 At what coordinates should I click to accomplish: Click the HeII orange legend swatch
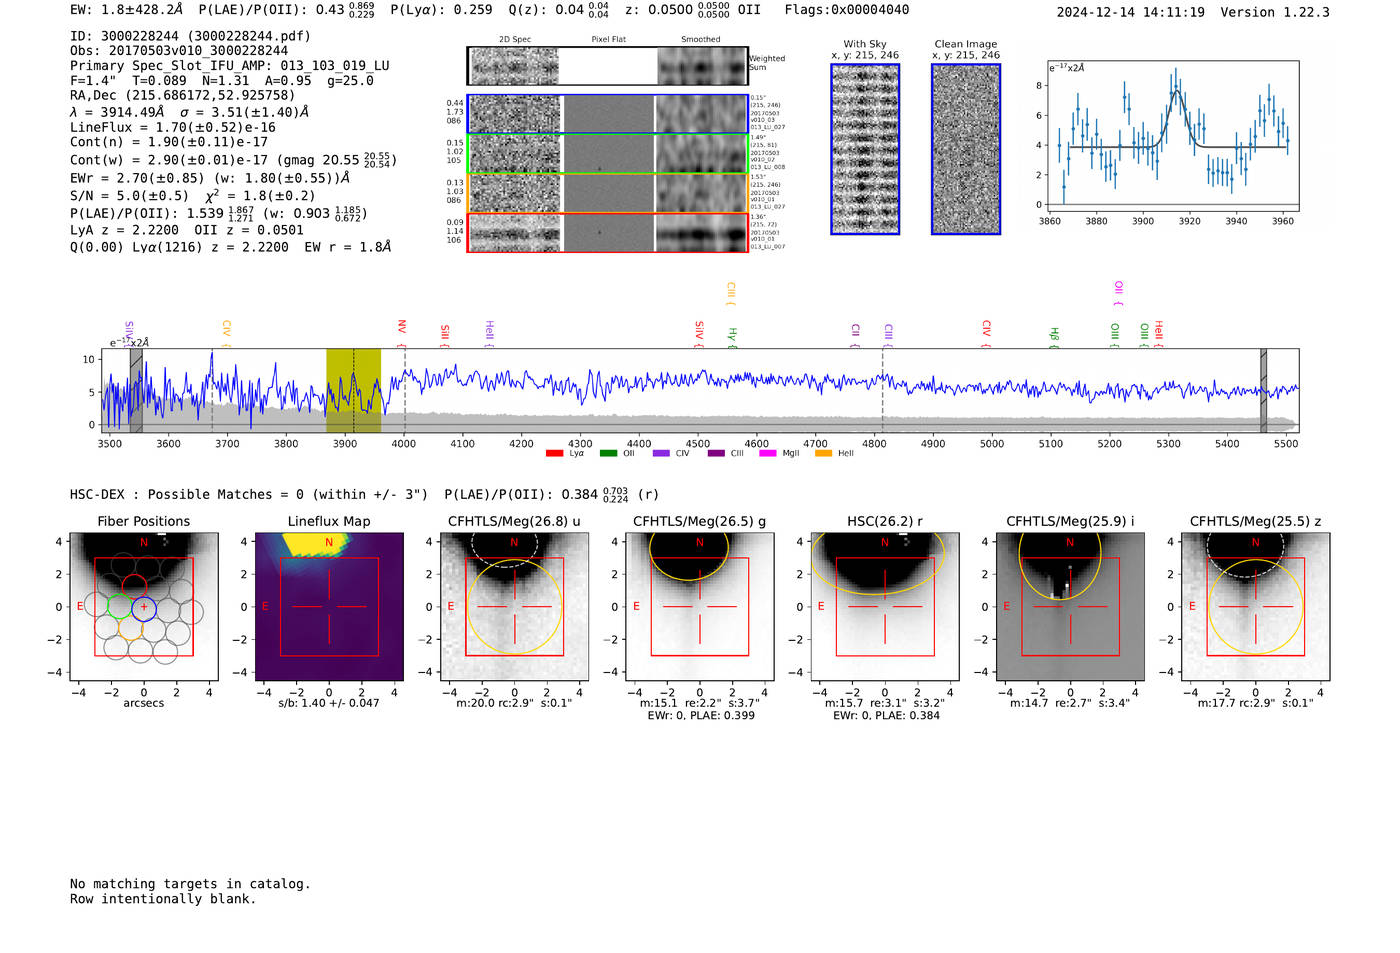[x=823, y=453]
